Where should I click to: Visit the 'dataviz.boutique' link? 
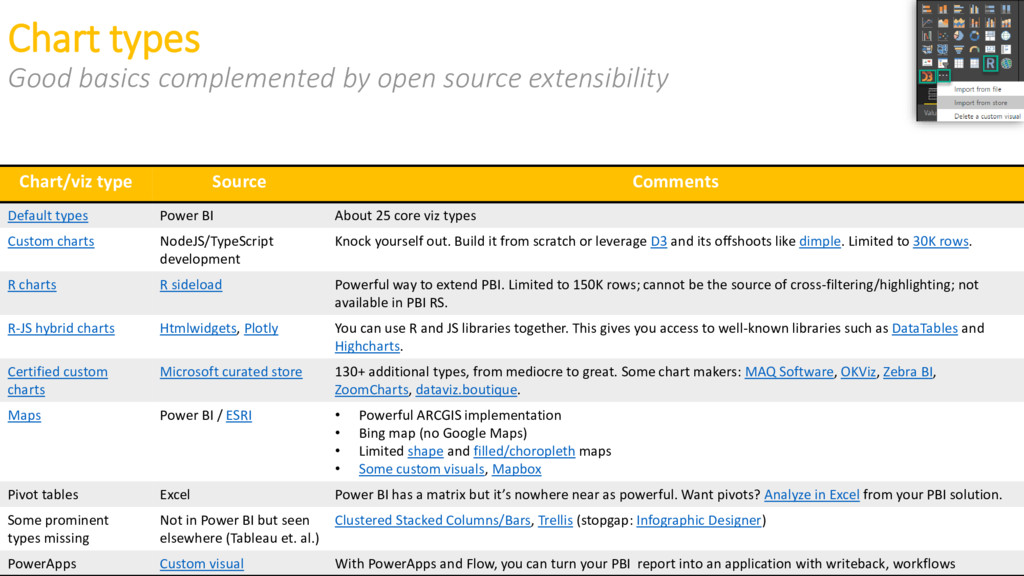pyautogui.click(x=466, y=390)
